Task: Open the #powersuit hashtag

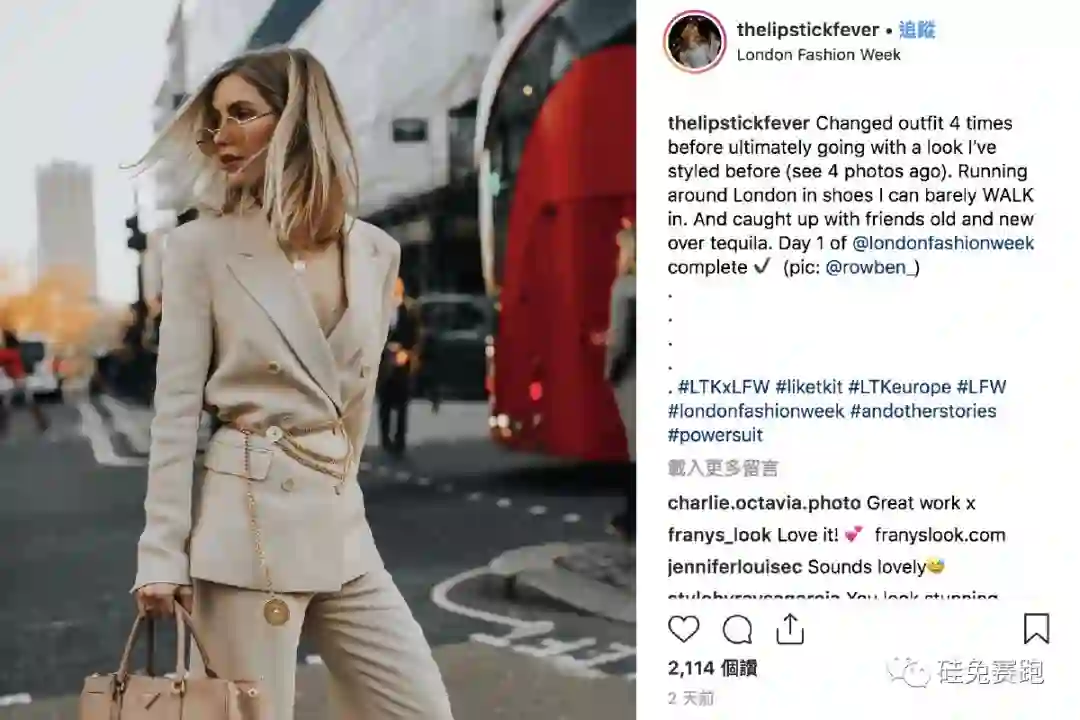Action: pyautogui.click(x=715, y=435)
